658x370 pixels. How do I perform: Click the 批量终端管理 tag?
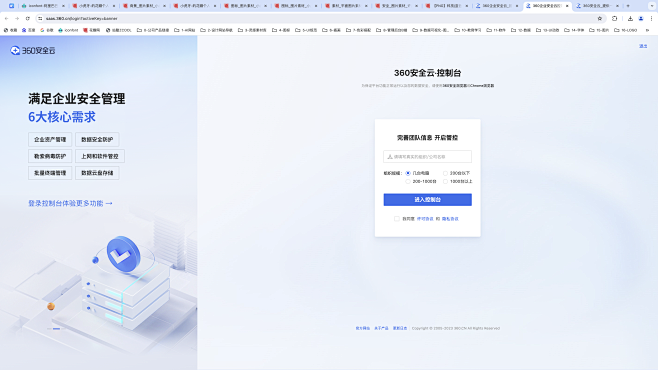click(x=50, y=173)
